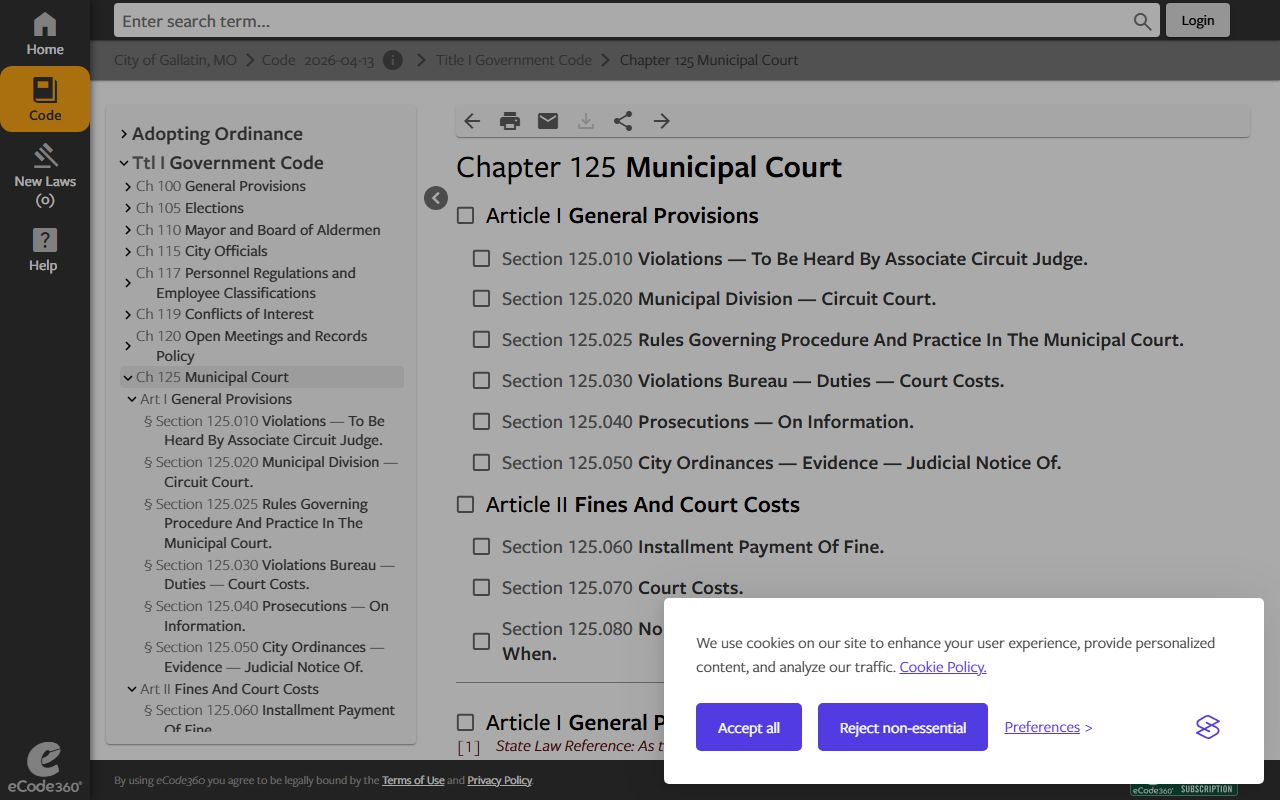Expand Ch 110 Mayor and Board chevron
This screenshot has width=1280, height=800.
(x=128, y=230)
